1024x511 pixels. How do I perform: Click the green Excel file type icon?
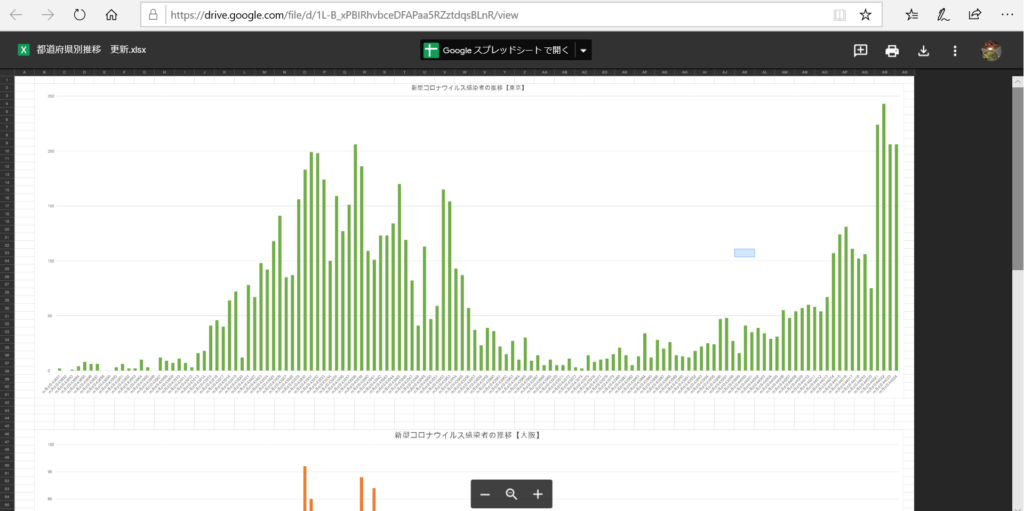click(x=24, y=50)
